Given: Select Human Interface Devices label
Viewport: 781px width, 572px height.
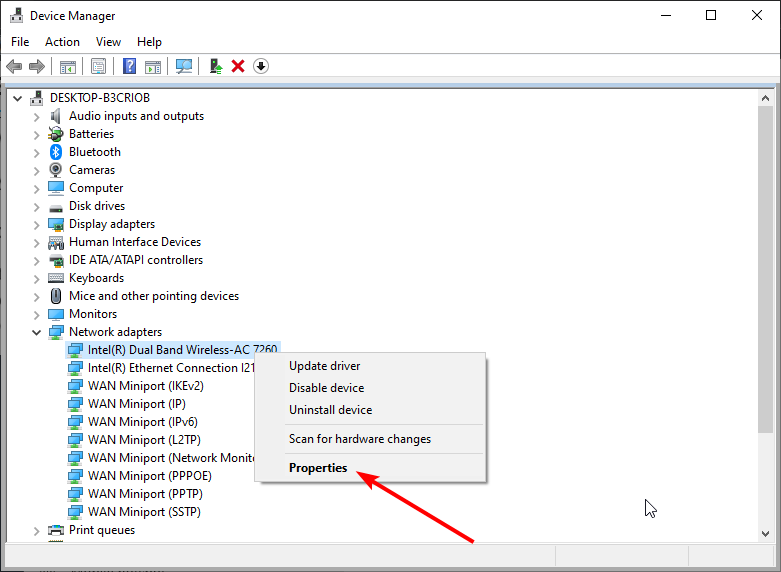Looking at the screenshot, I should point(134,242).
